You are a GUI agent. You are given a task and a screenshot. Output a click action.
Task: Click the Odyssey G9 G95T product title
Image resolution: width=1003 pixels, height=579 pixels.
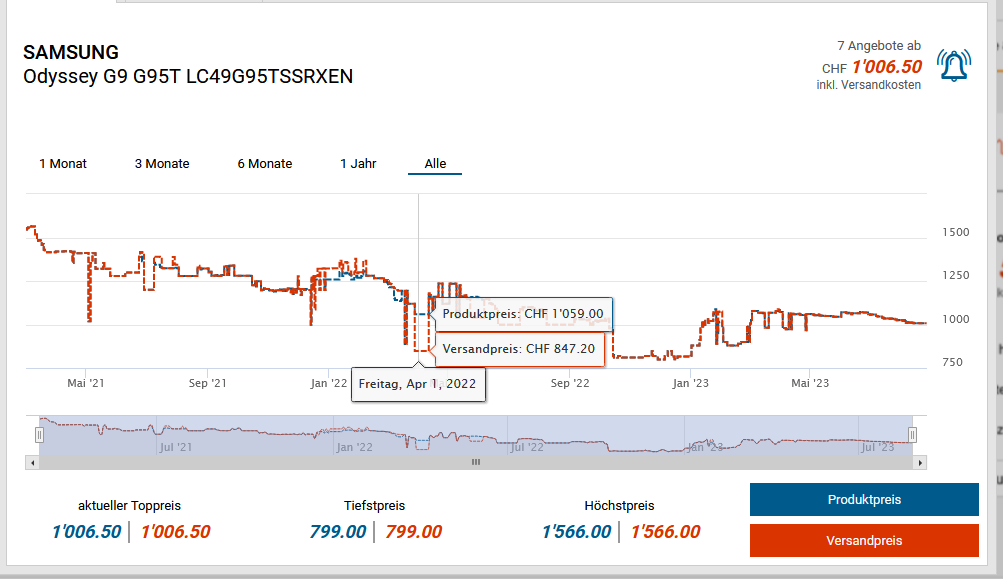tap(188, 76)
